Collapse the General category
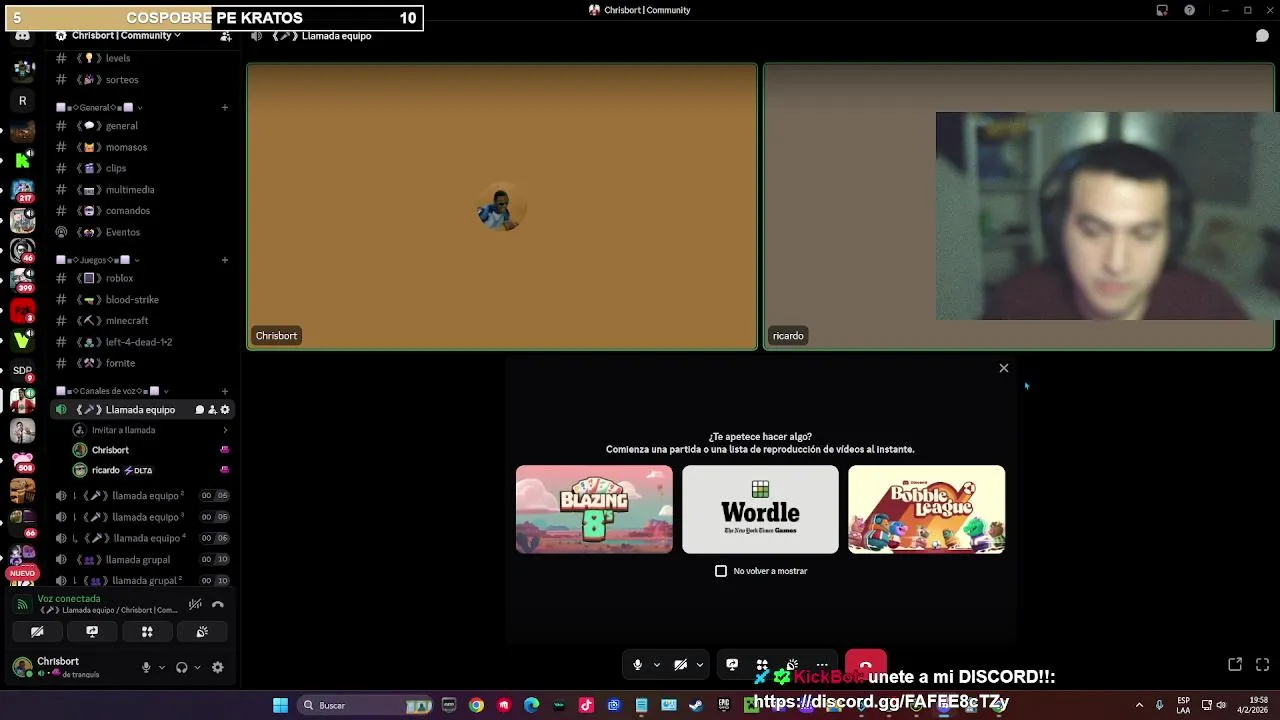Screen dimensions: 1280x720 point(99,107)
